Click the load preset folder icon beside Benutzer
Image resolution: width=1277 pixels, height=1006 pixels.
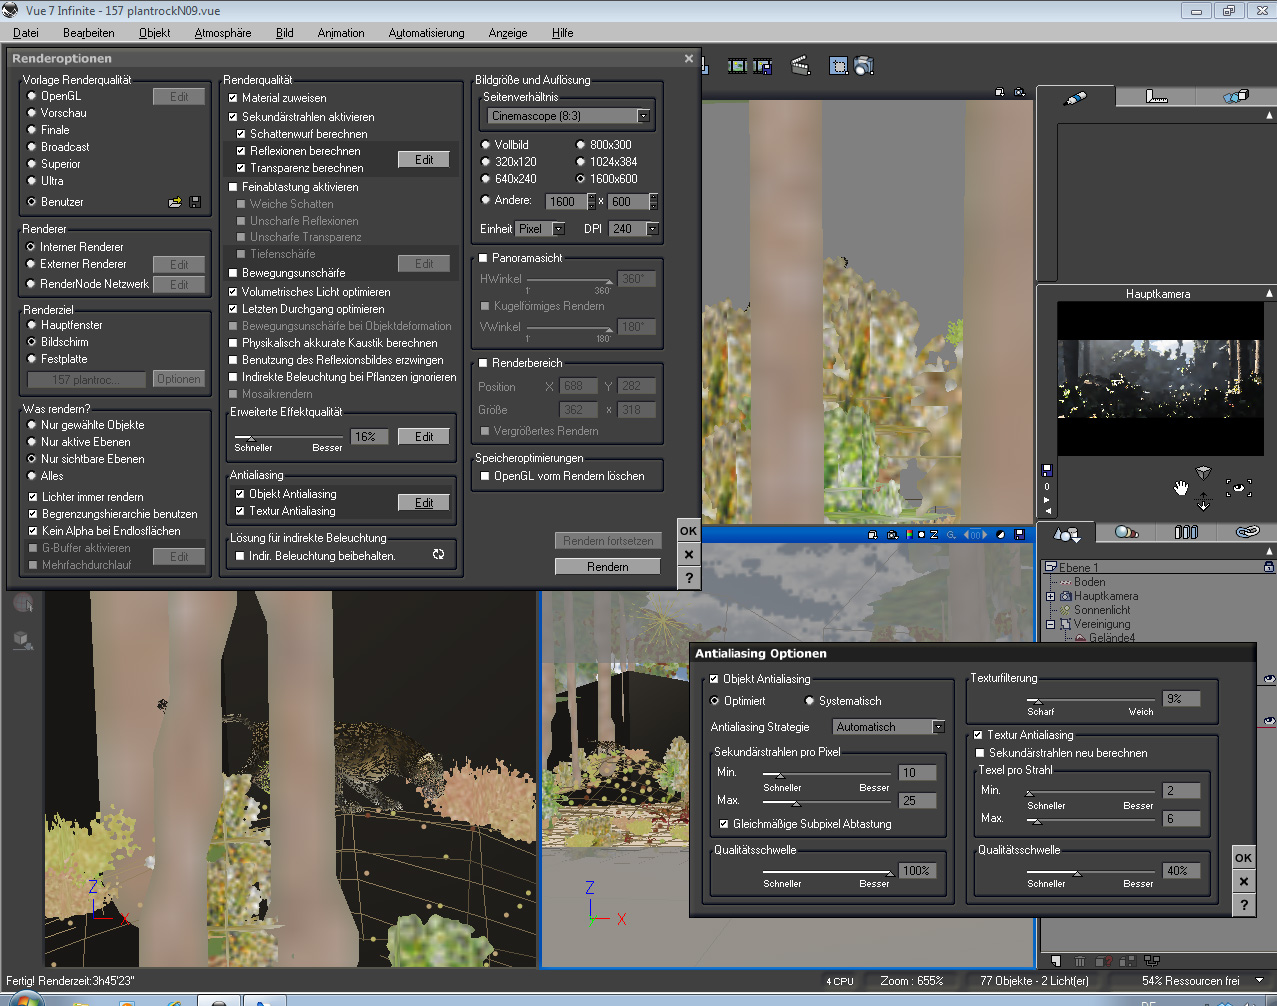(x=175, y=202)
